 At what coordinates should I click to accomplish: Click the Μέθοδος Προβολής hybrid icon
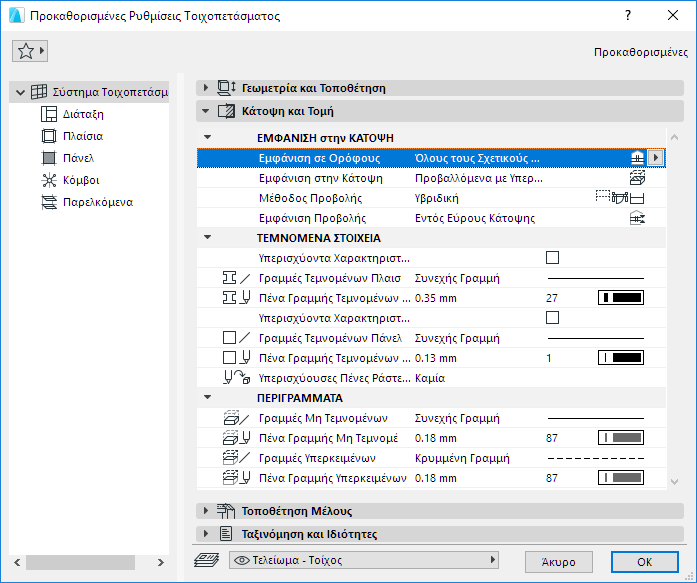coord(620,197)
